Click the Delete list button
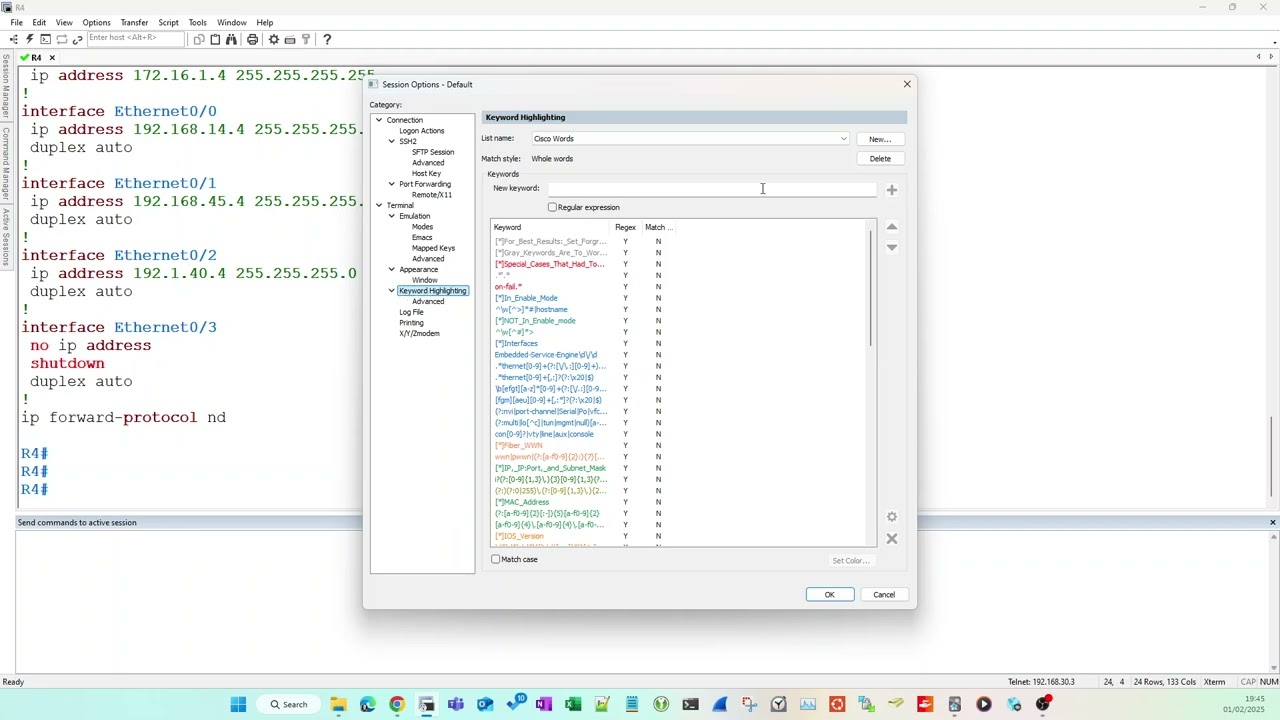1280x720 pixels. [x=880, y=159]
